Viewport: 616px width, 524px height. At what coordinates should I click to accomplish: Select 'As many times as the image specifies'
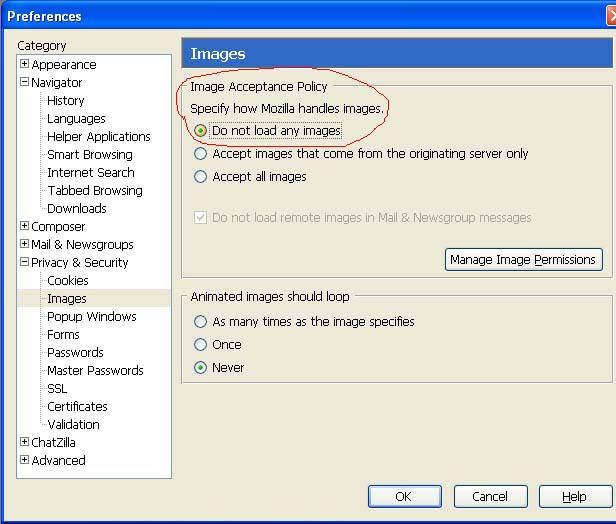tap(201, 322)
